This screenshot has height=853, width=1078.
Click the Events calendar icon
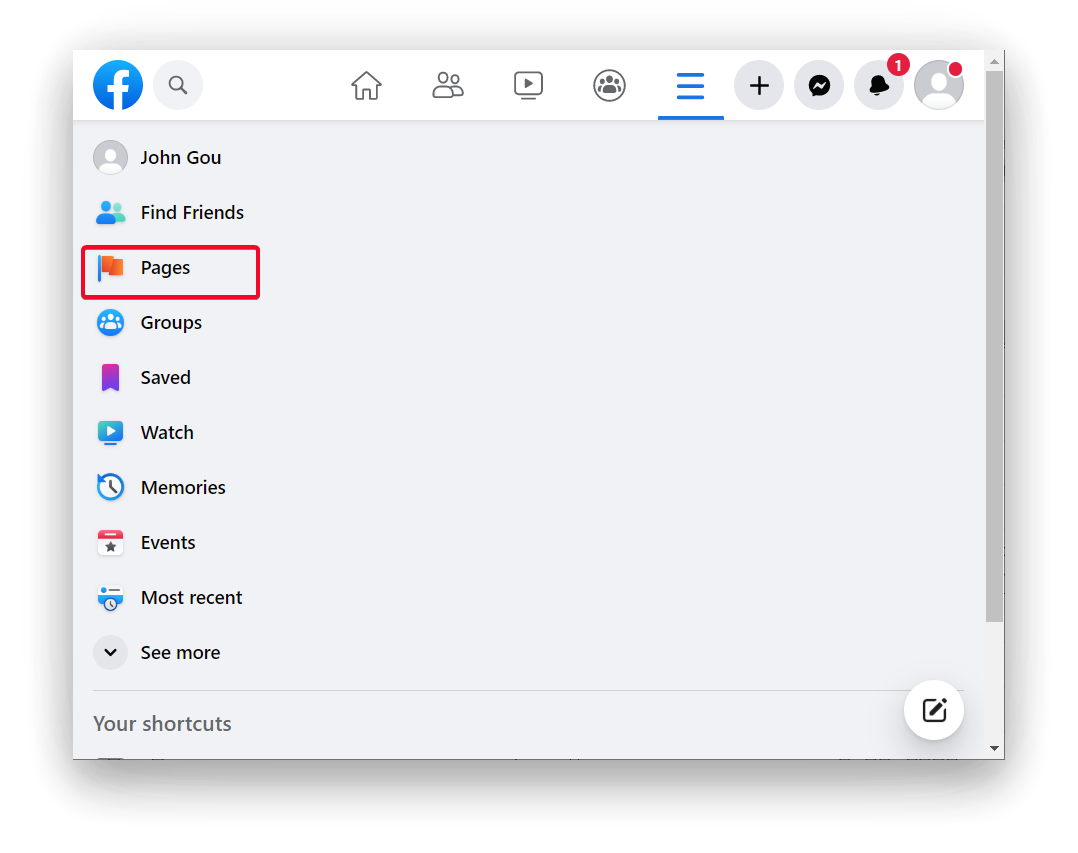pos(111,542)
